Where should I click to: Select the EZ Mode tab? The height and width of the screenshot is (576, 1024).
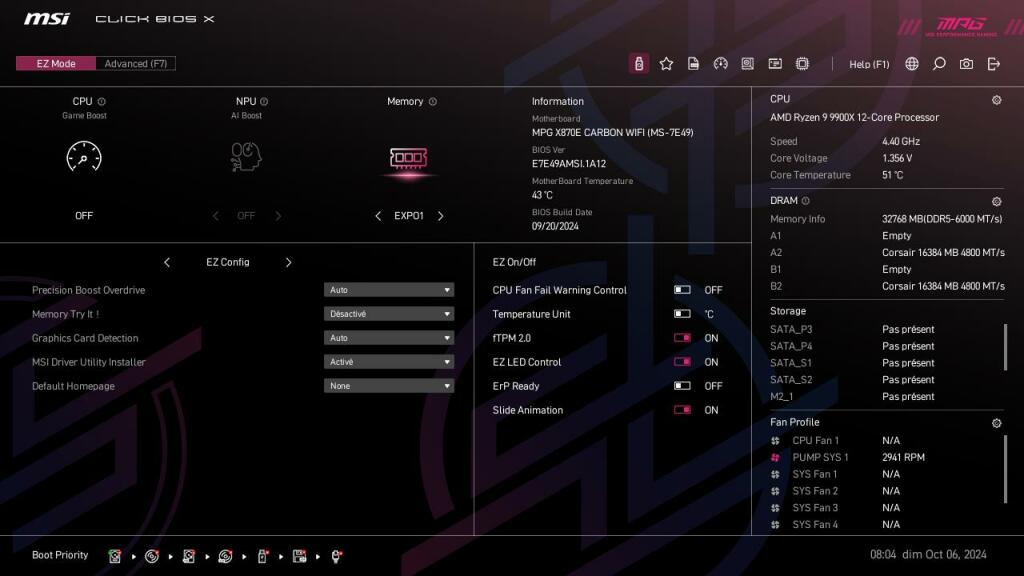coord(54,62)
